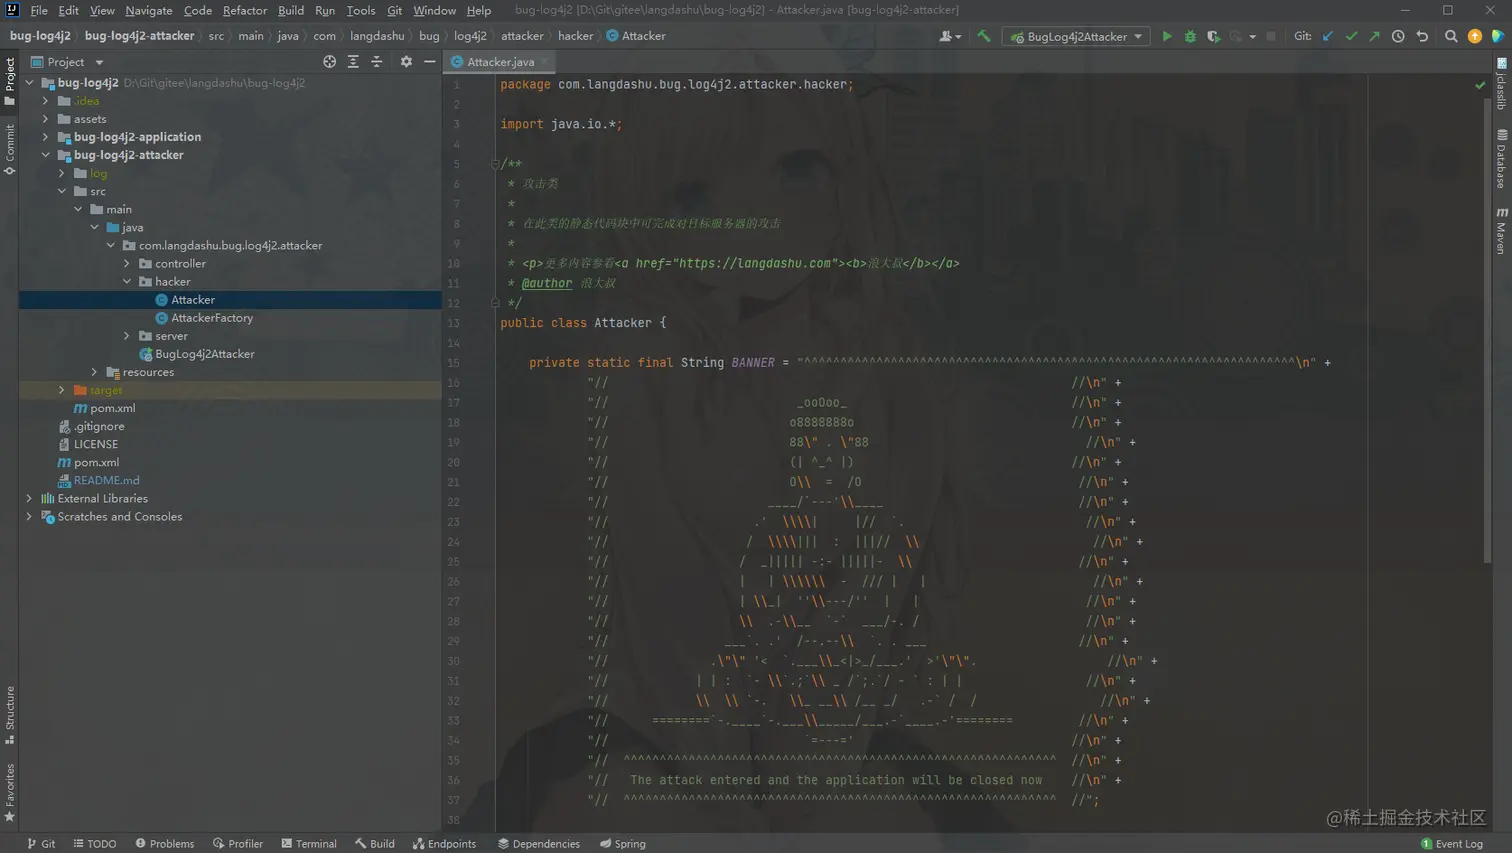Expand Scratches and Consoles node

tap(29, 517)
